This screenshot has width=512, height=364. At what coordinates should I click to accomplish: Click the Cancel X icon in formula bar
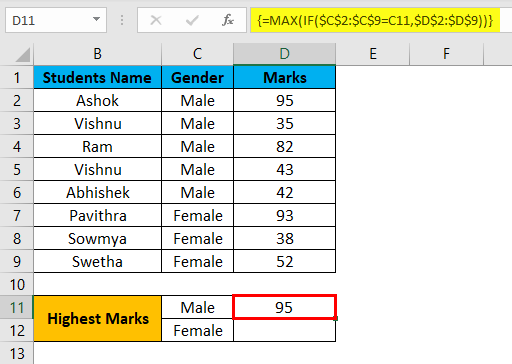tap(156, 20)
